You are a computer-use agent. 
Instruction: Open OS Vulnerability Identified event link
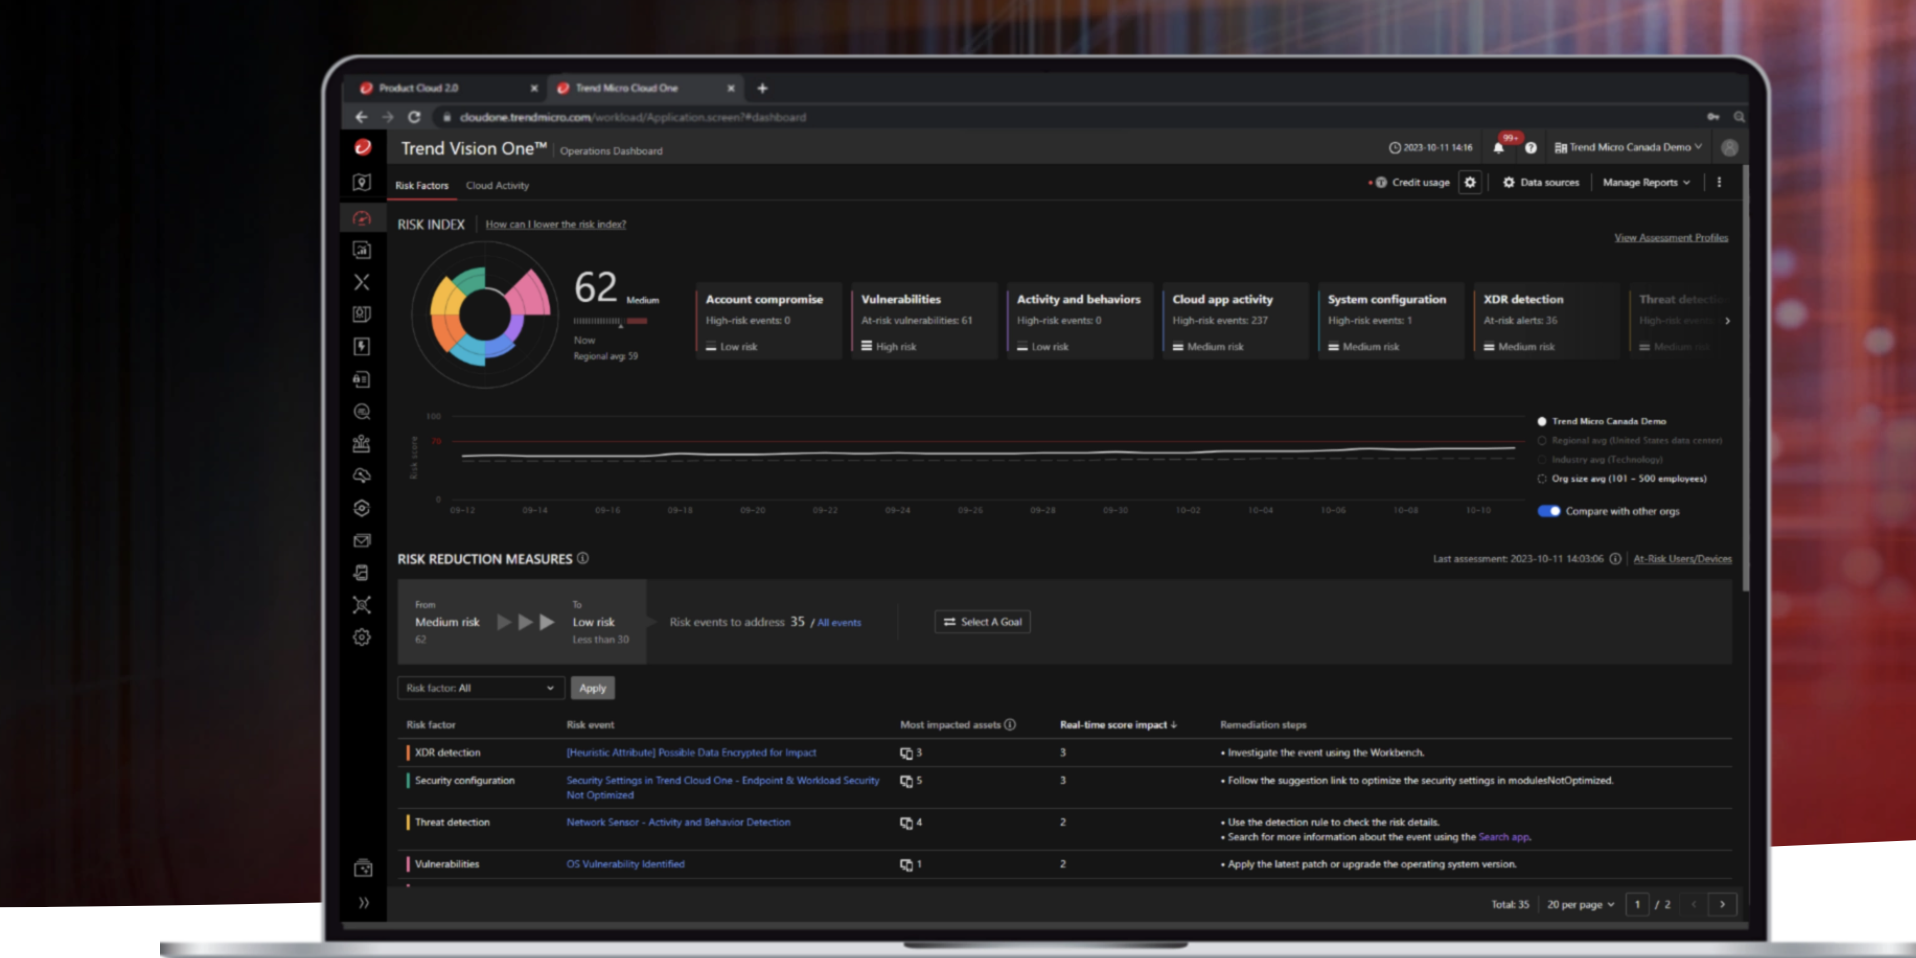pyautogui.click(x=625, y=864)
